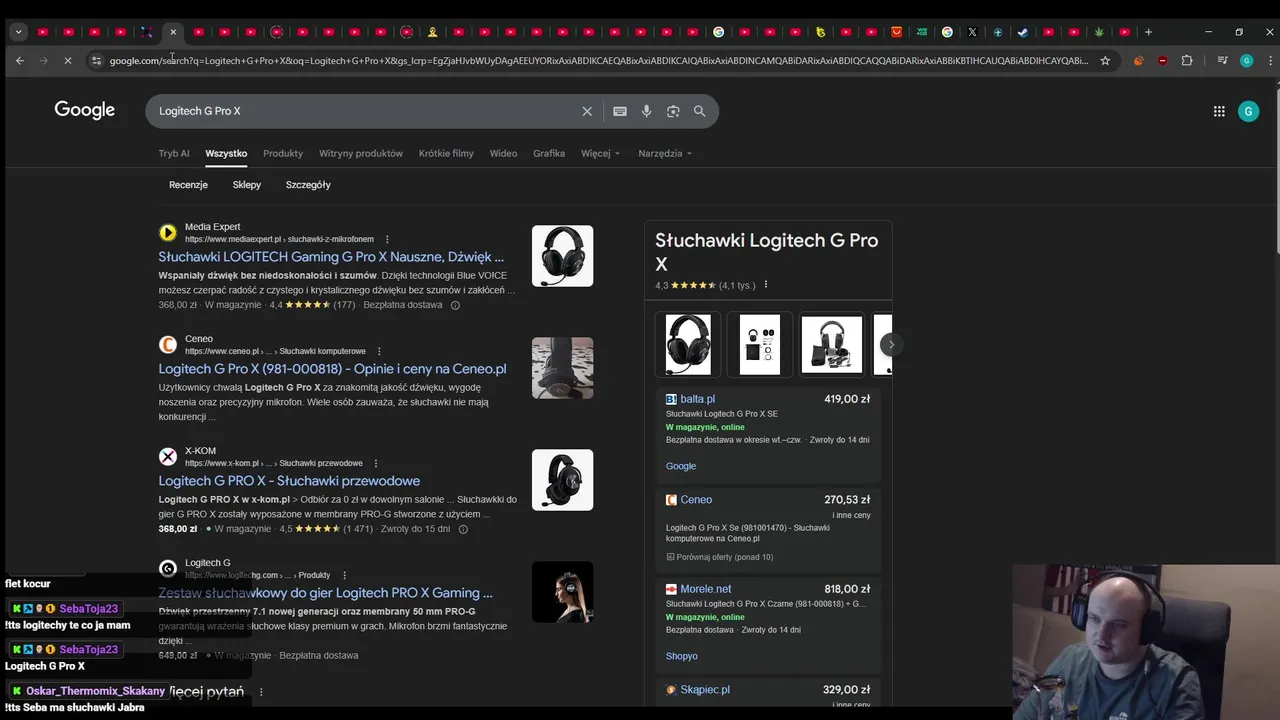Bookmark this page with the star icon
1280x720 pixels.
(1105, 61)
